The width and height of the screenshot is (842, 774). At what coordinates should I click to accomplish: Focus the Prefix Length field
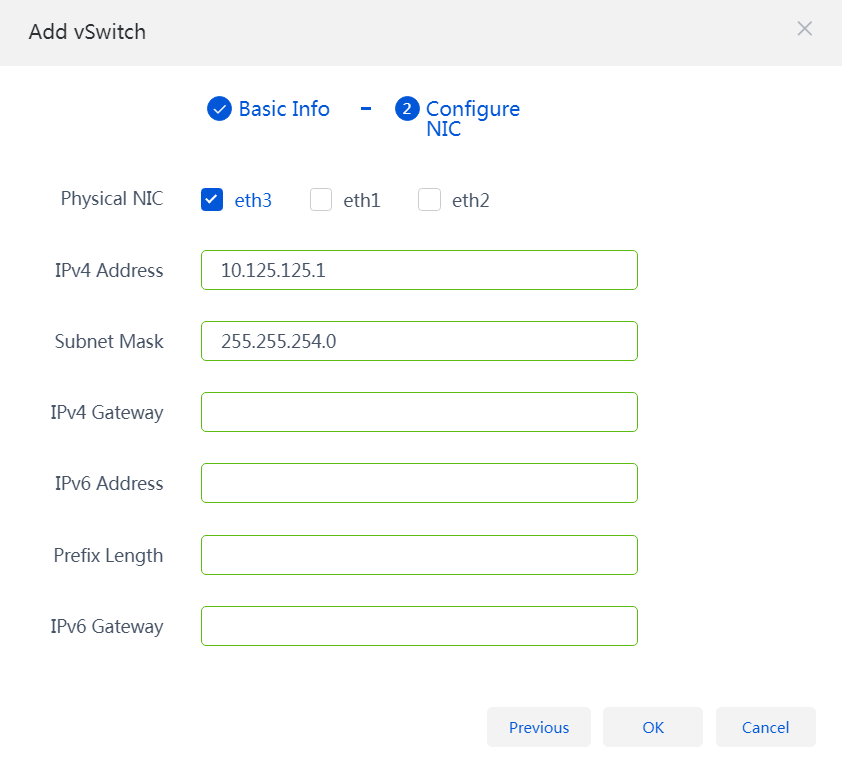(419, 555)
